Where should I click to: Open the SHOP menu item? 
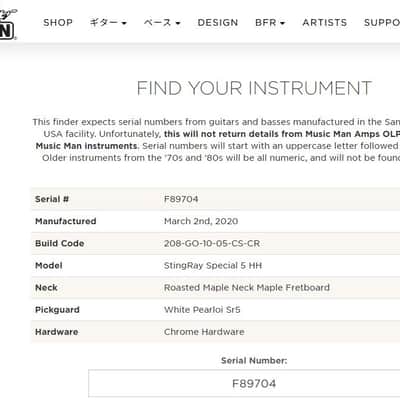(58, 23)
